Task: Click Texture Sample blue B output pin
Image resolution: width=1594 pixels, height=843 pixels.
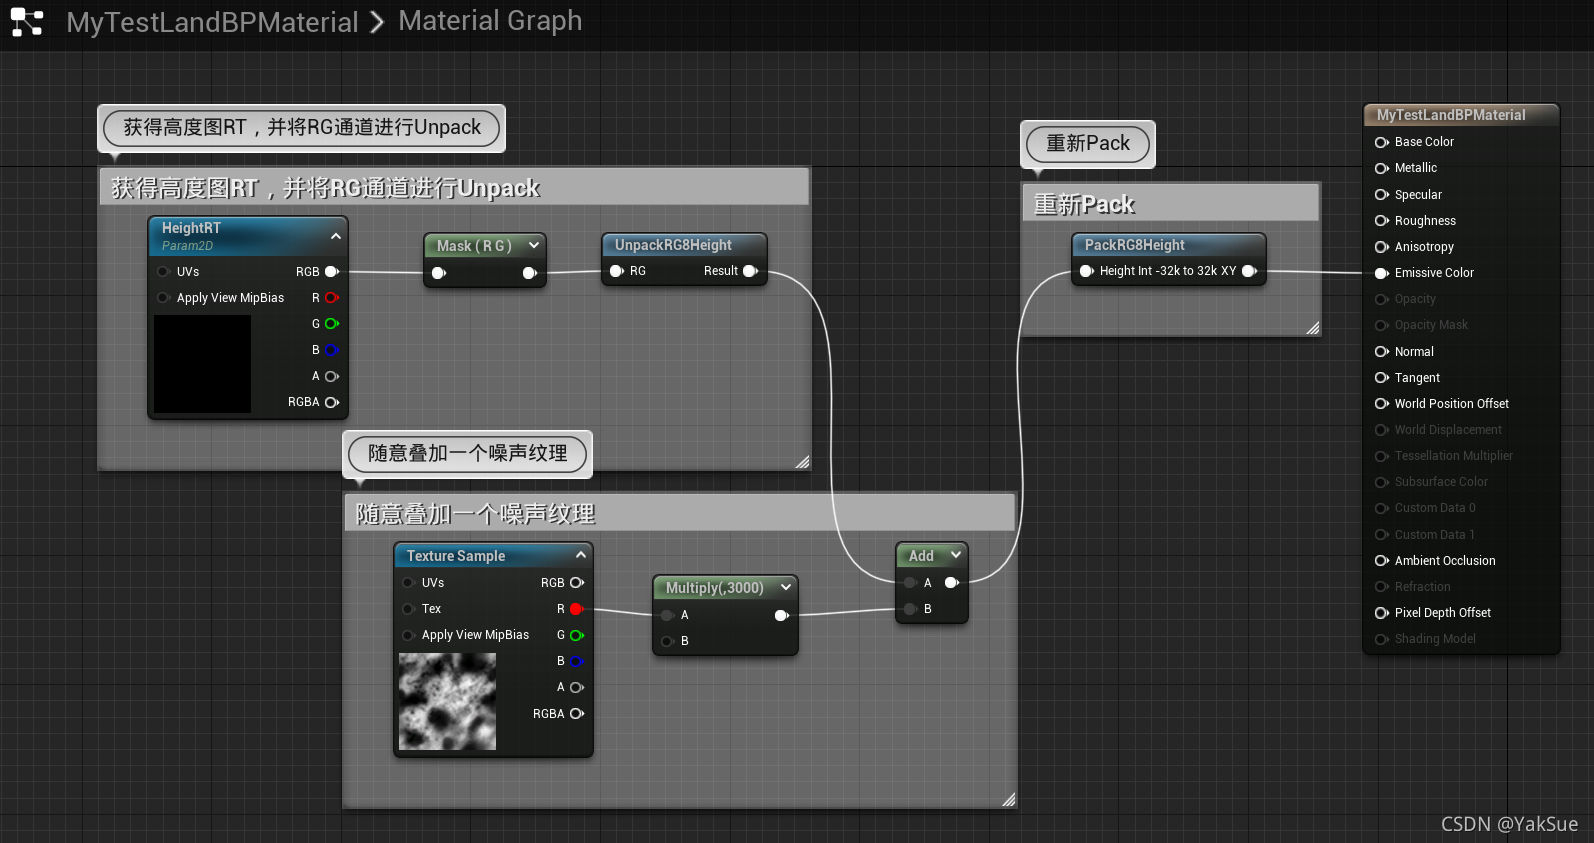Action: tap(577, 661)
